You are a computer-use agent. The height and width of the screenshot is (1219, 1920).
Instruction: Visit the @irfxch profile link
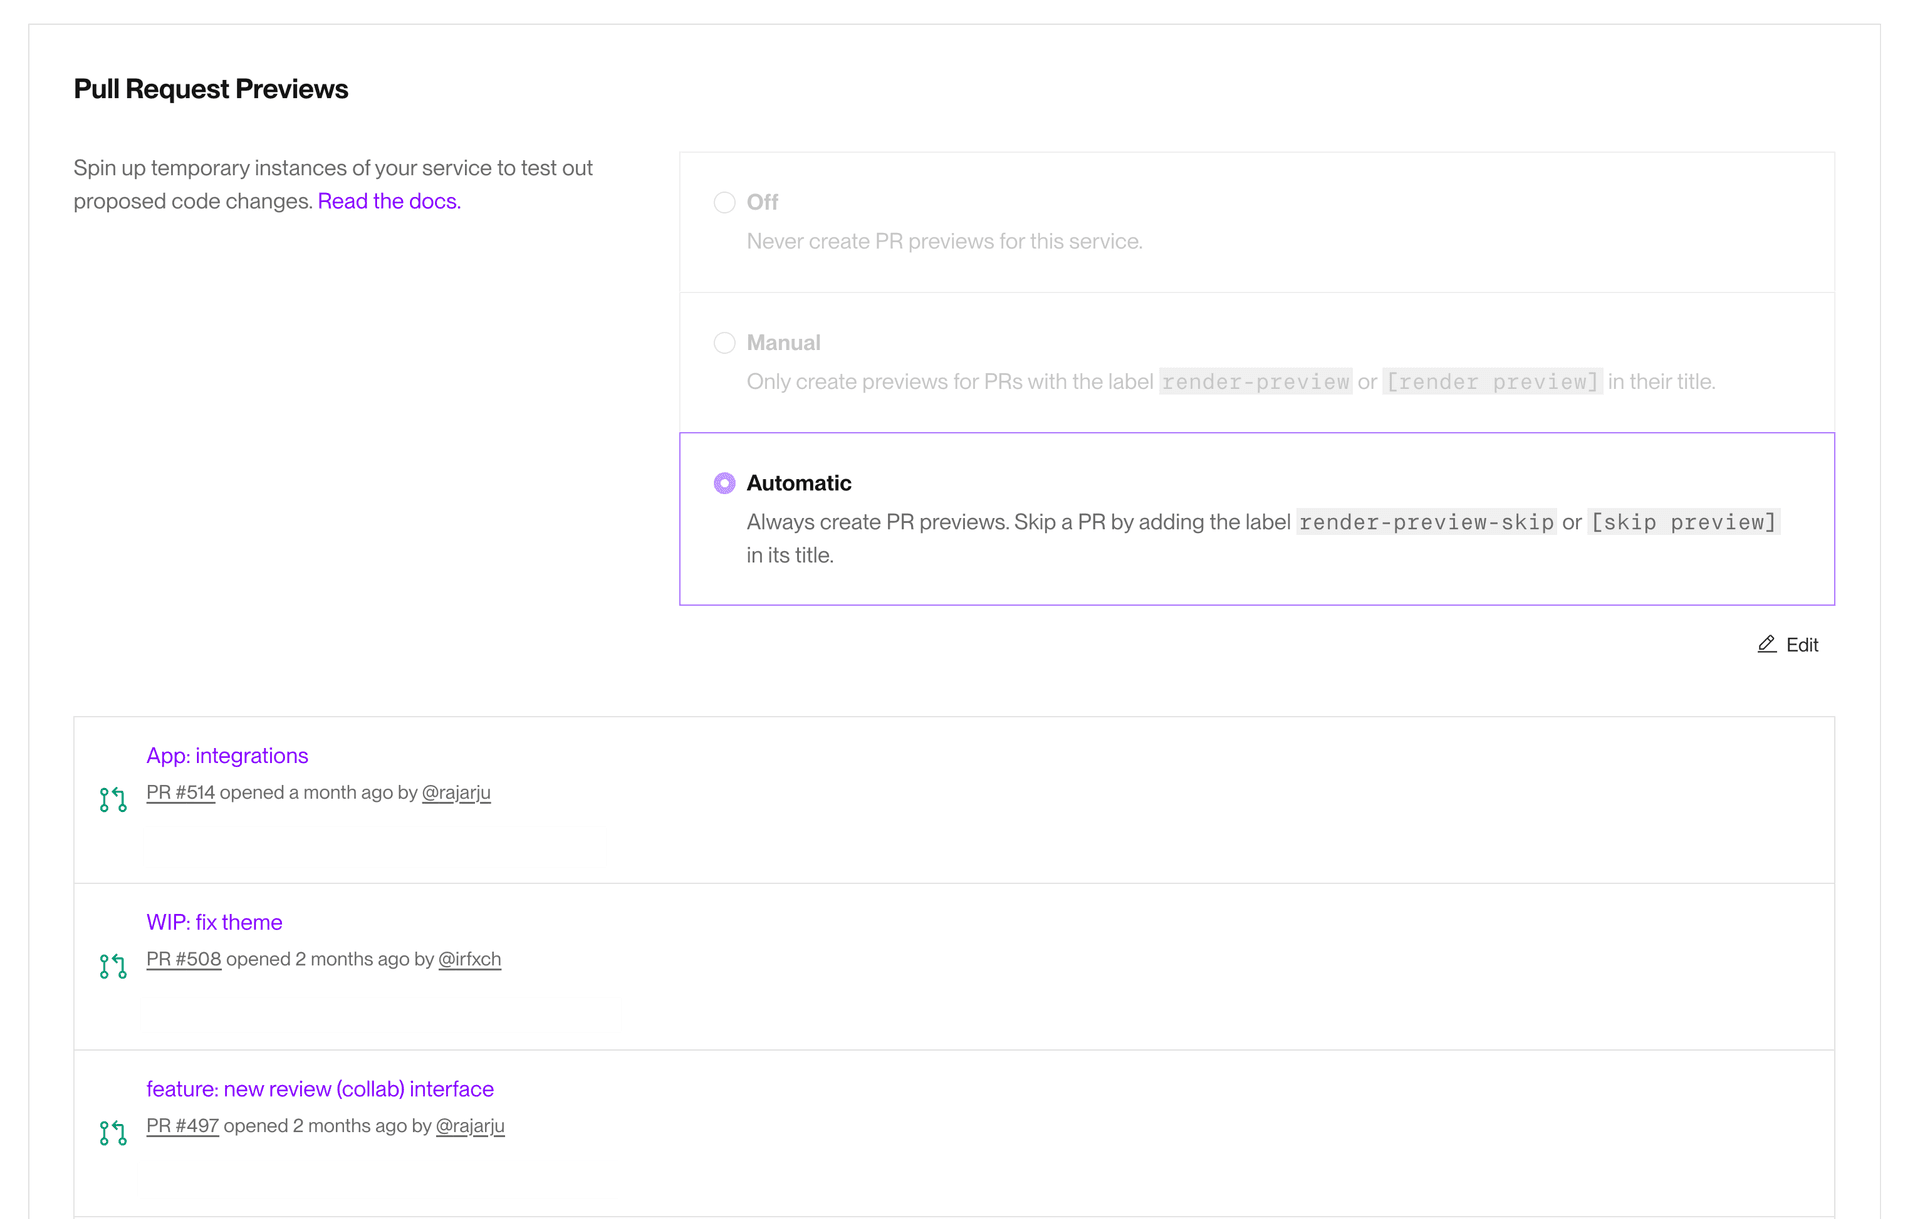(469, 959)
